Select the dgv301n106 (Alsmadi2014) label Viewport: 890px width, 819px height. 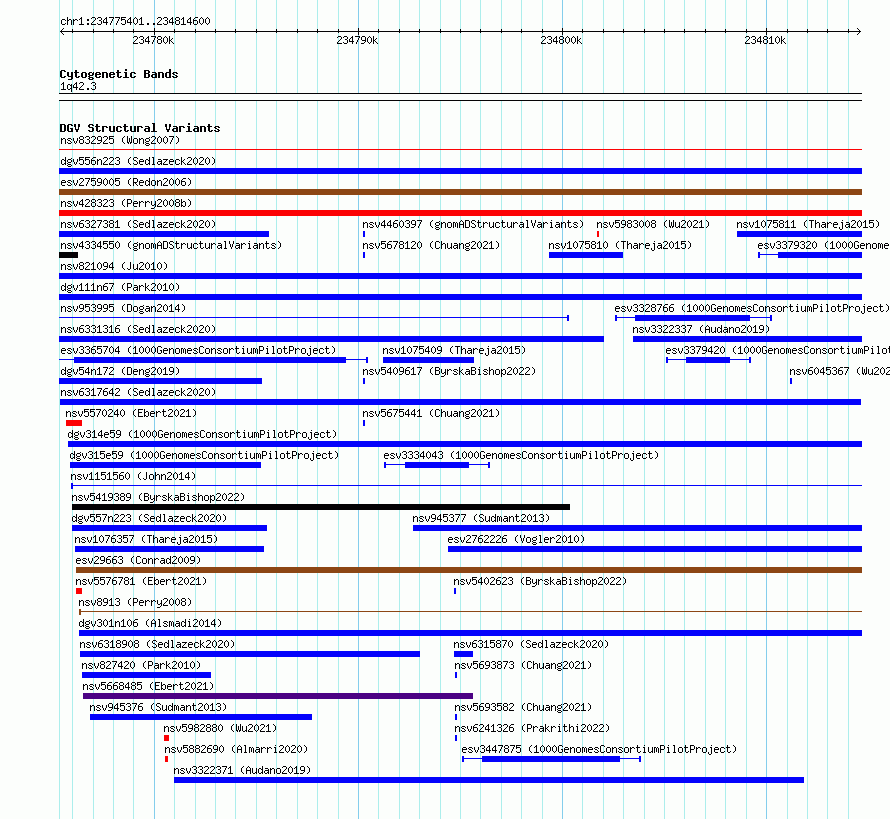pos(150,623)
